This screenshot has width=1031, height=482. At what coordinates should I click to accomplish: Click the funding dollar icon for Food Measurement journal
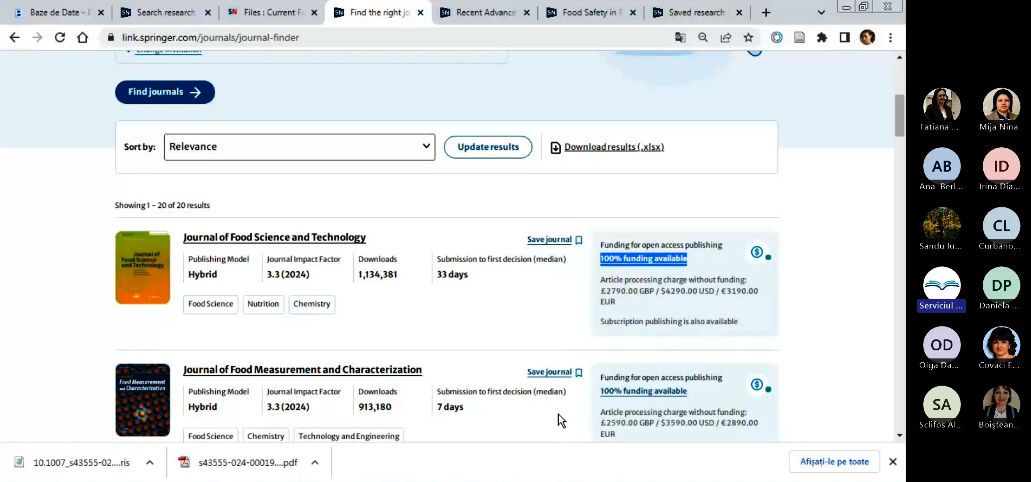pos(757,384)
